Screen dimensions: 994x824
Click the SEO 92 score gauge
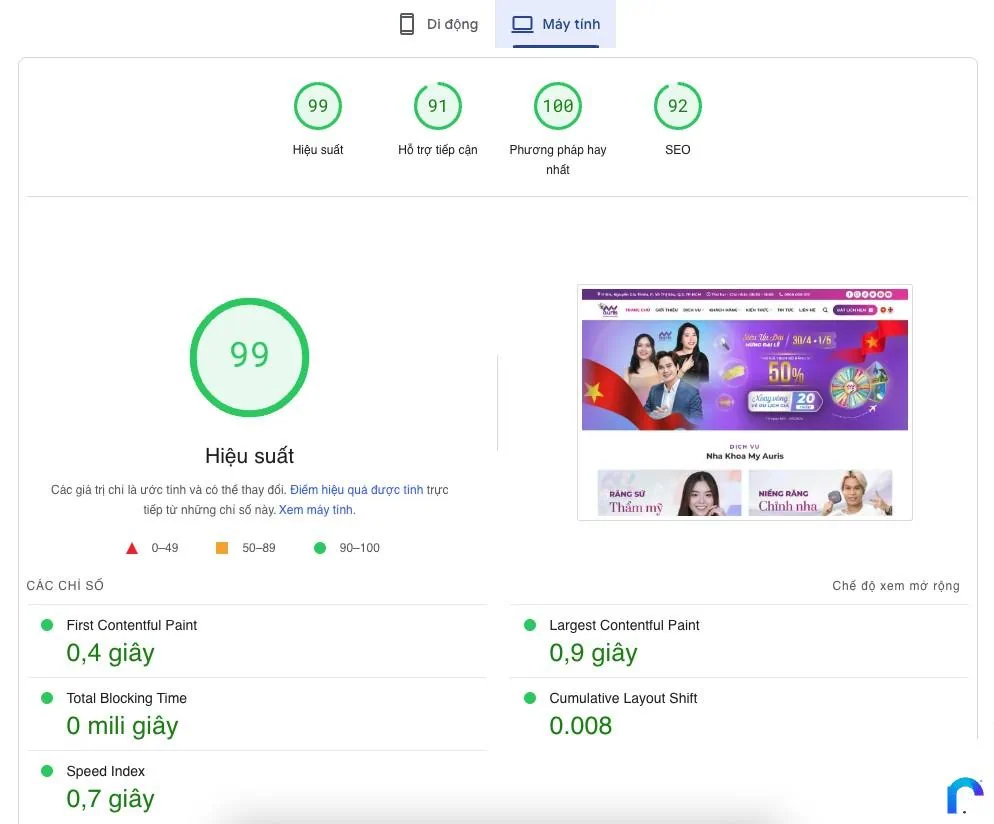[678, 106]
